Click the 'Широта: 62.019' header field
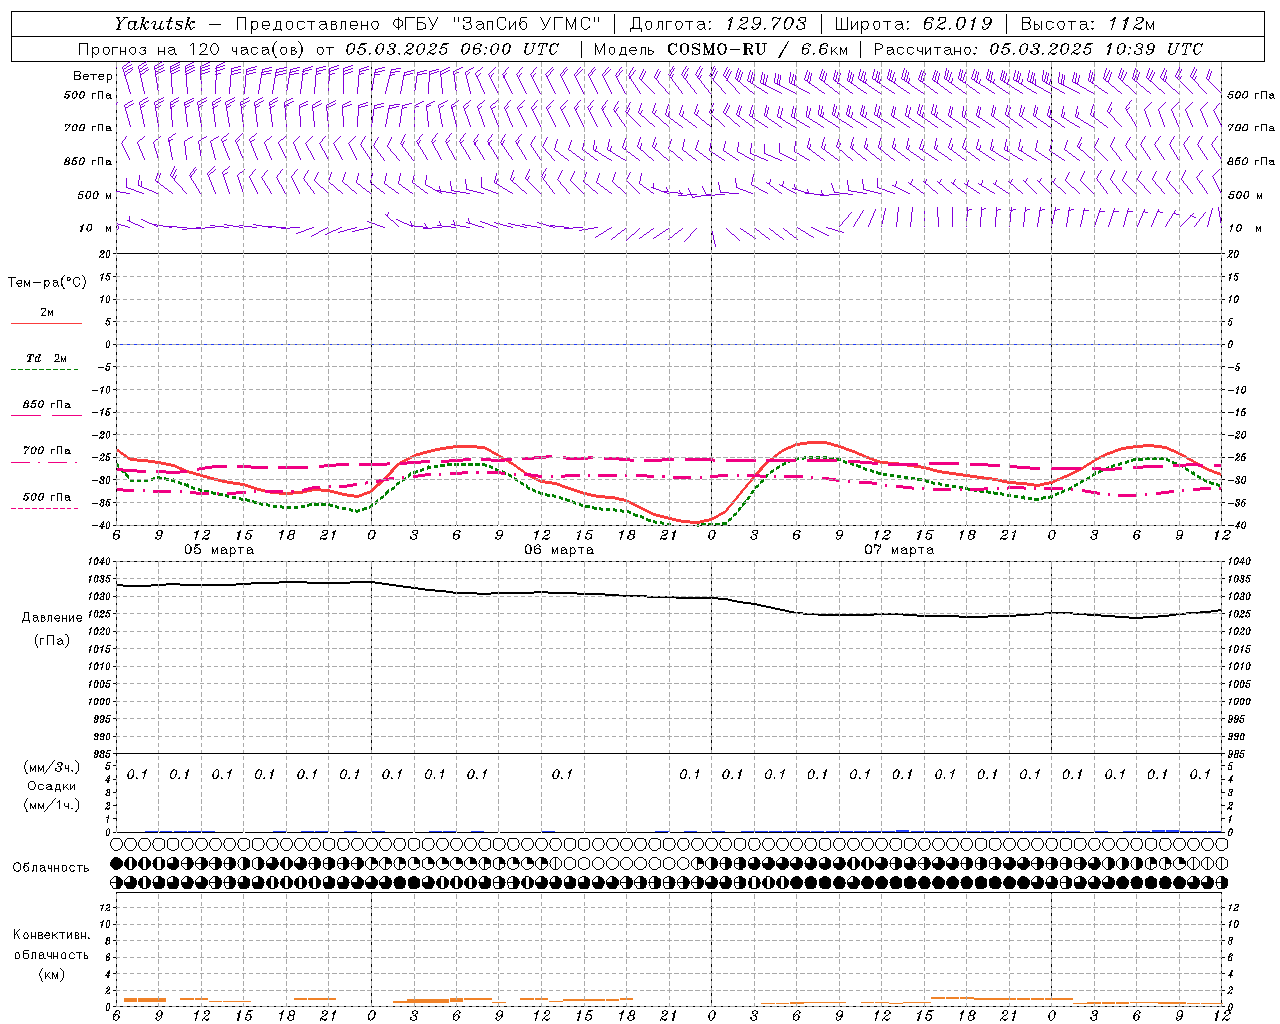Image resolution: width=1280 pixels, height=1024 pixels. tap(913, 24)
